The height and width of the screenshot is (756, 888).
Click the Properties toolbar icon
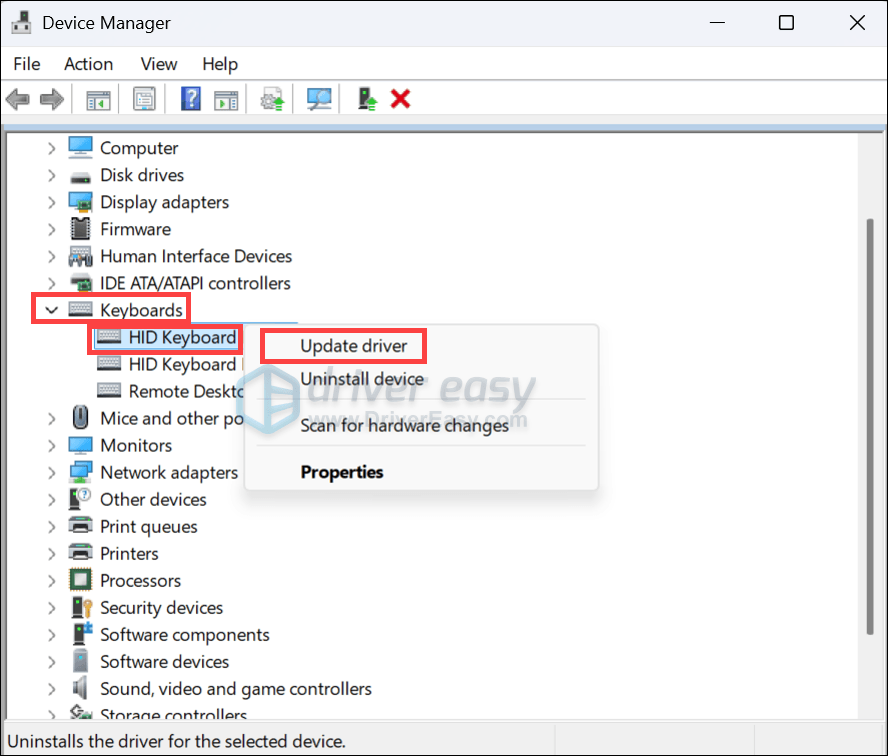tap(144, 99)
